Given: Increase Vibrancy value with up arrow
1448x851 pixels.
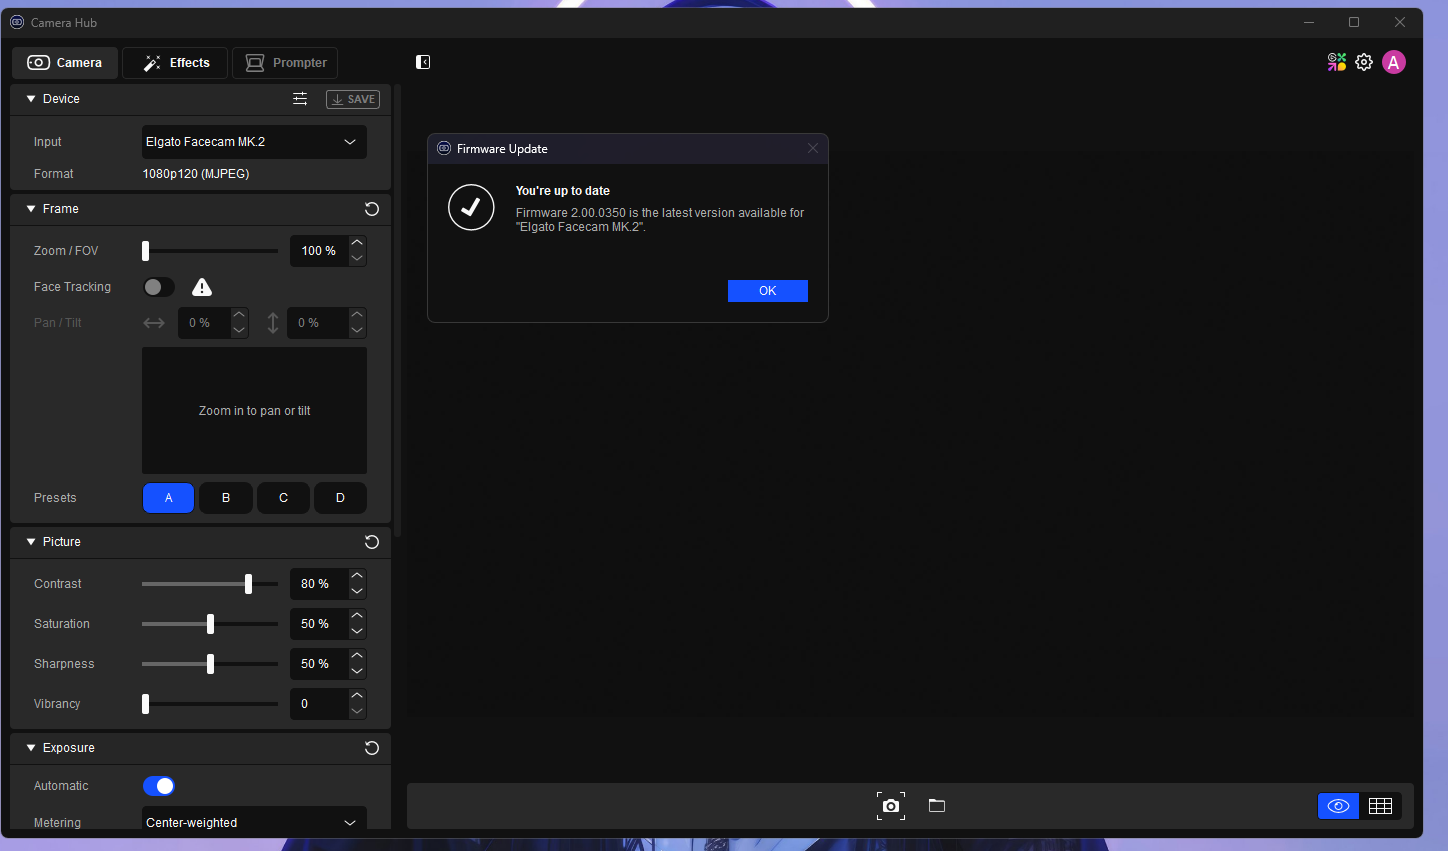Looking at the screenshot, I should [357, 696].
